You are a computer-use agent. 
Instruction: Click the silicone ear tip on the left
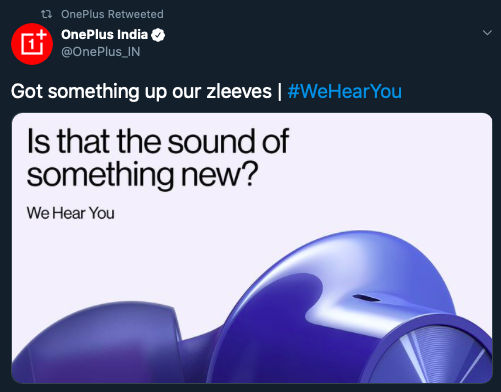(100, 343)
